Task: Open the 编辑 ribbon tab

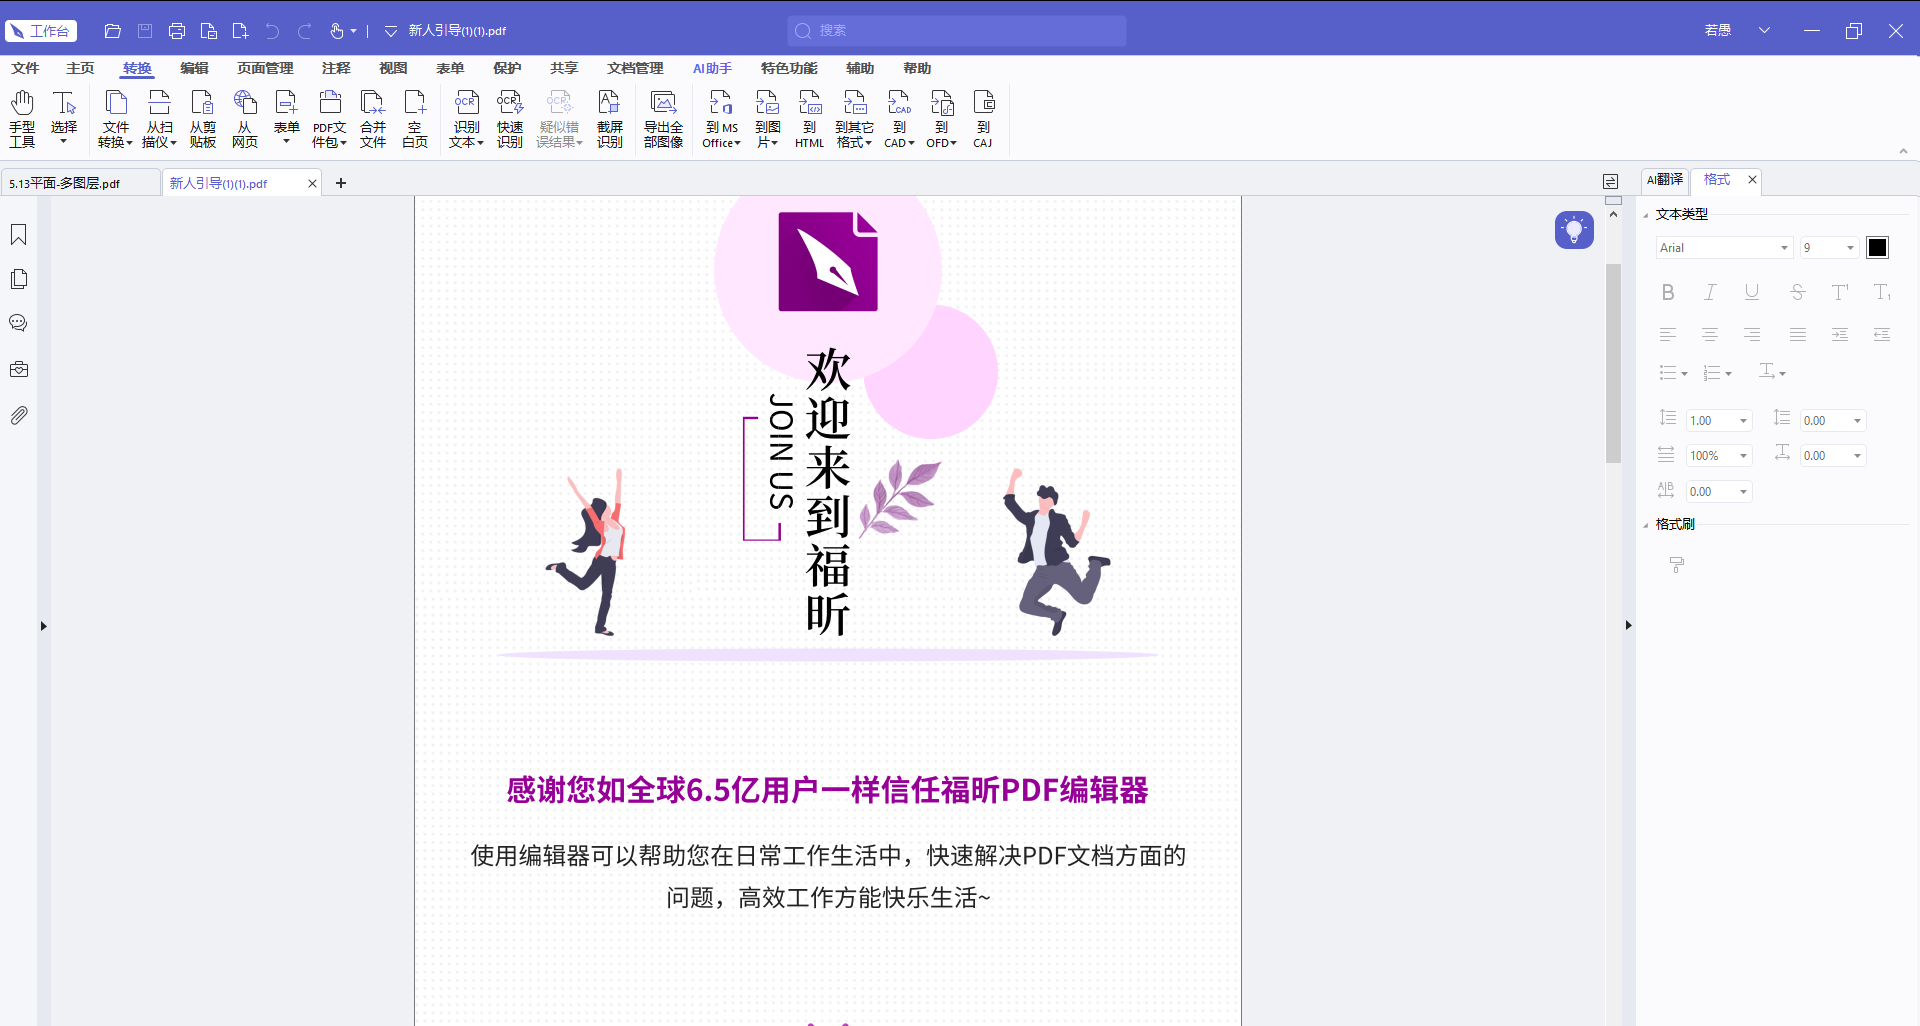Action: coord(194,68)
